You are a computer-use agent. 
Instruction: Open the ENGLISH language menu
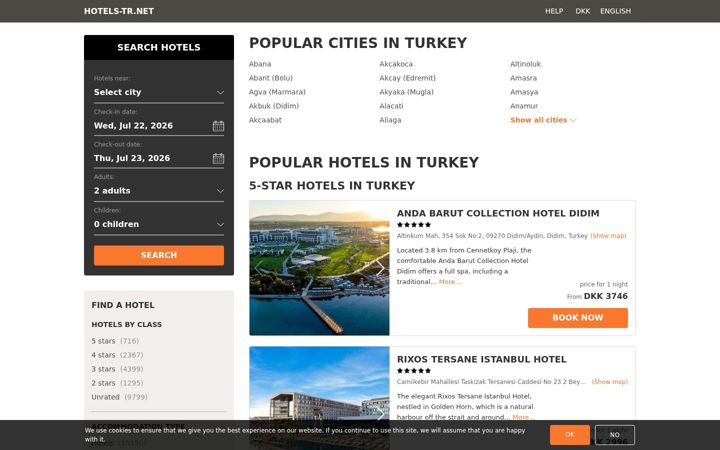[x=615, y=11]
